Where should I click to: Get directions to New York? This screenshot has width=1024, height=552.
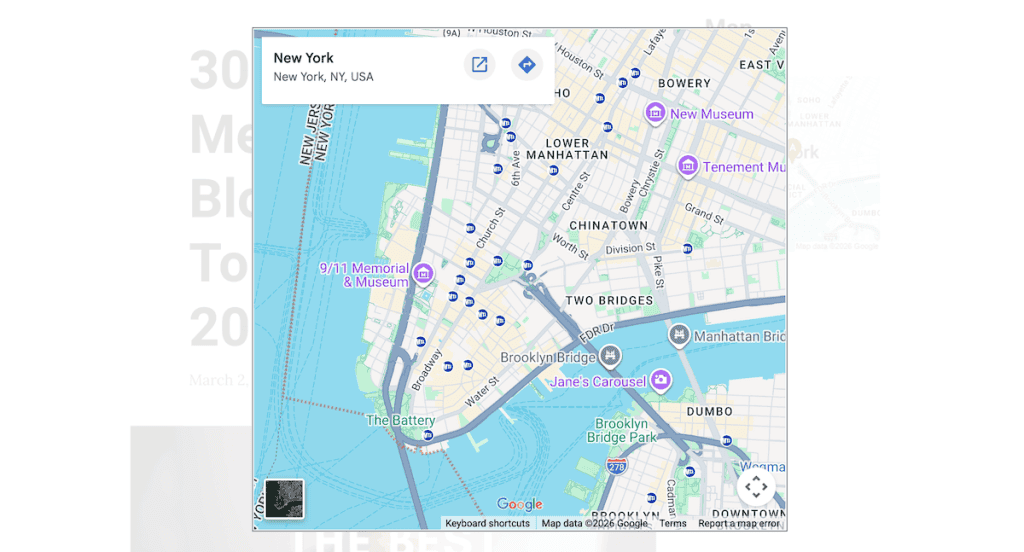pos(527,65)
